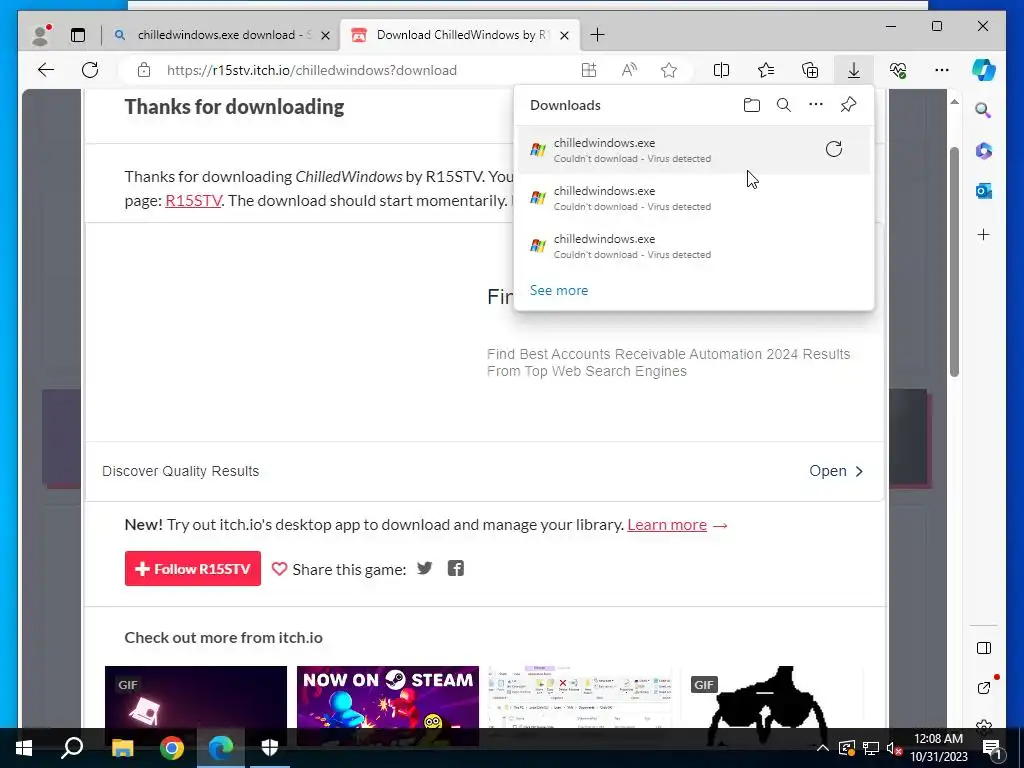Click the Open ad button
This screenshot has height=768, width=1024.
[x=836, y=471]
